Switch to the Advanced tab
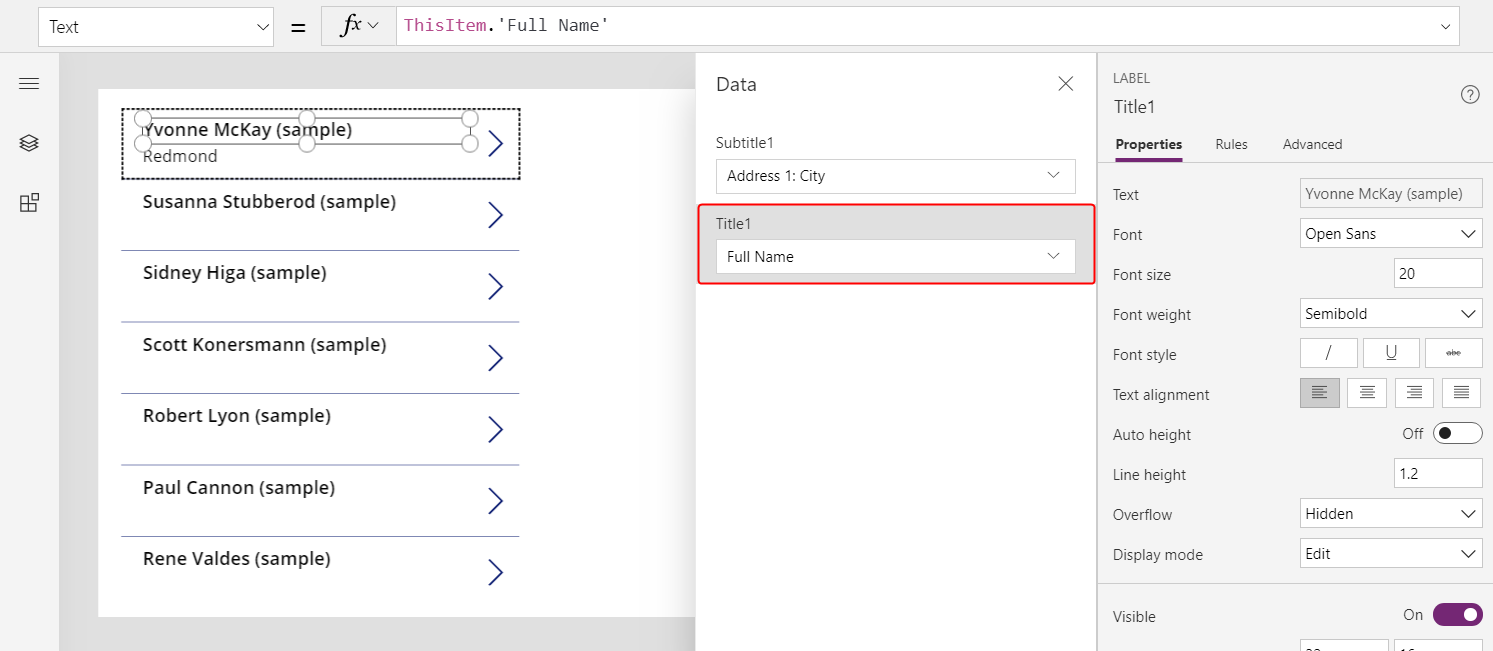 [x=1312, y=144]
